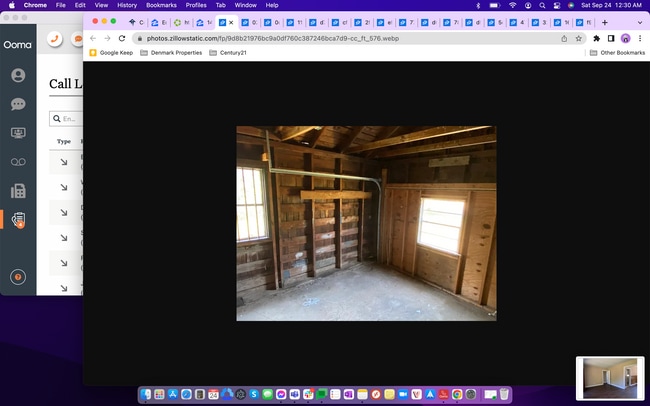Click the Chrome reload page button
650x406 pixels.
pos(122,38)
